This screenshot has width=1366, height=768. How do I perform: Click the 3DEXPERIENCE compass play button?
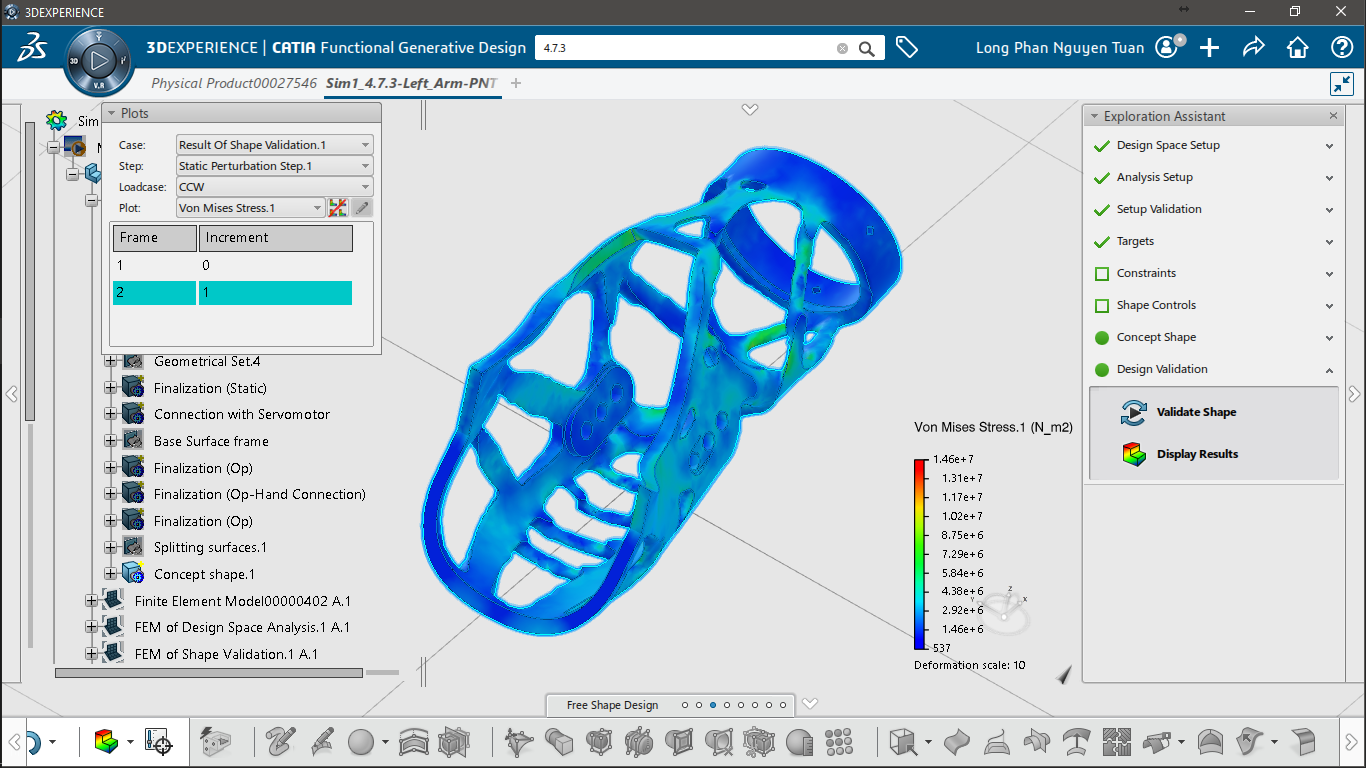tap(98, 61)
